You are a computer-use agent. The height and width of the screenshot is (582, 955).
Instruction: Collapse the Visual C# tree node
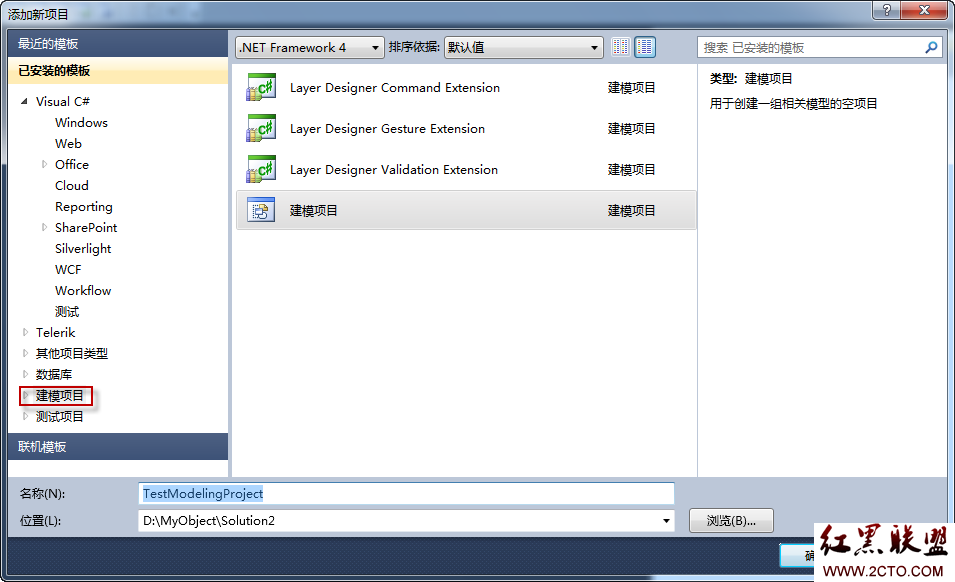24,101
